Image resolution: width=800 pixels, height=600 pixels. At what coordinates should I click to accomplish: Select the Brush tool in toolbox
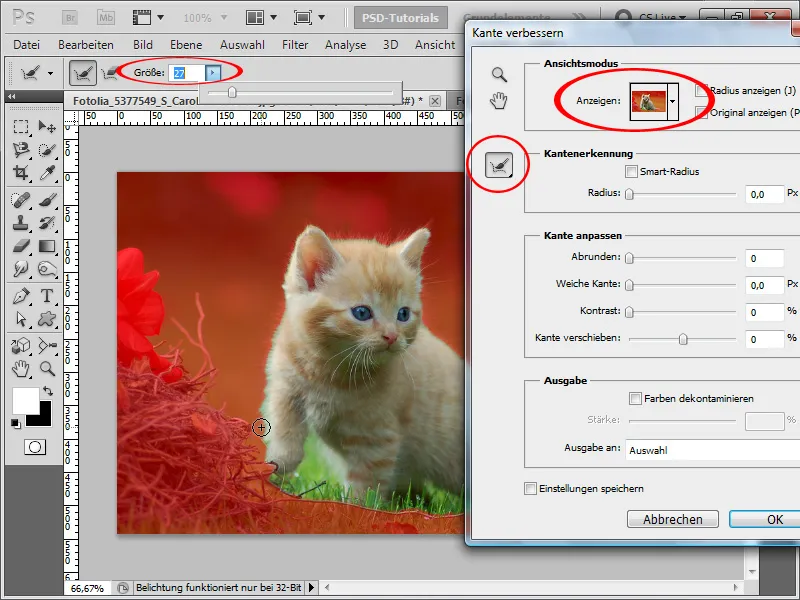pos(47,199)
